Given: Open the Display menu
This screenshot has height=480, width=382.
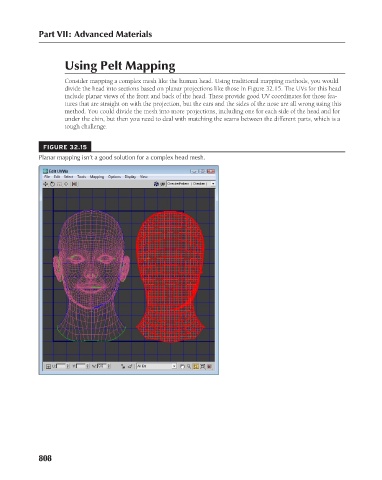Looking at the screenshot, I should (x=130, y=177).
